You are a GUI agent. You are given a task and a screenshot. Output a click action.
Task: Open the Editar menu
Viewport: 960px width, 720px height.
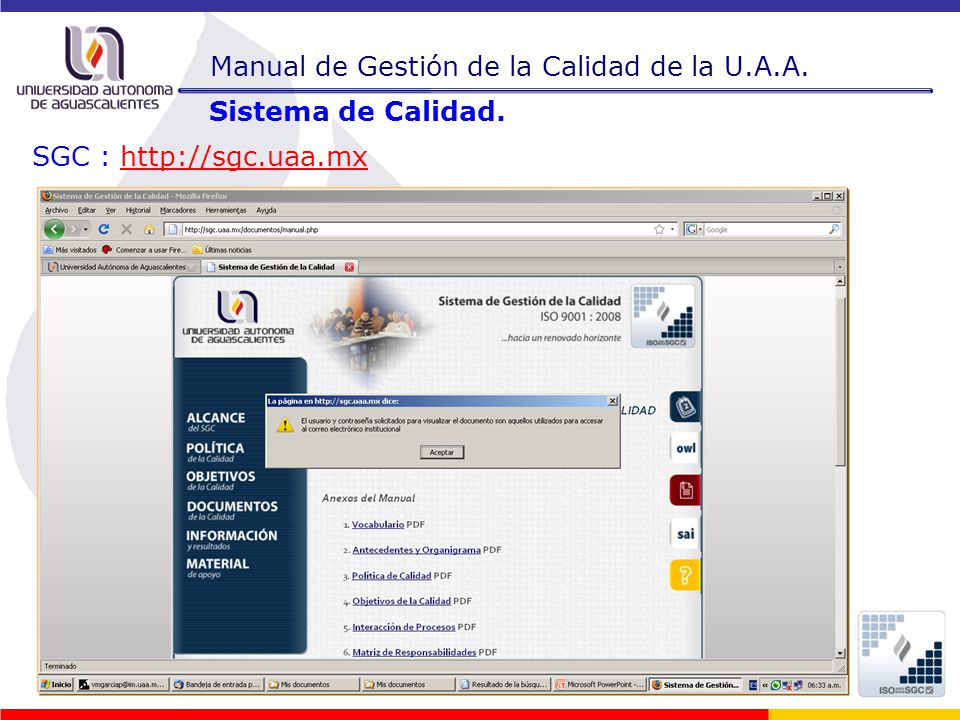pyautogui.click(x=86, y=210)
